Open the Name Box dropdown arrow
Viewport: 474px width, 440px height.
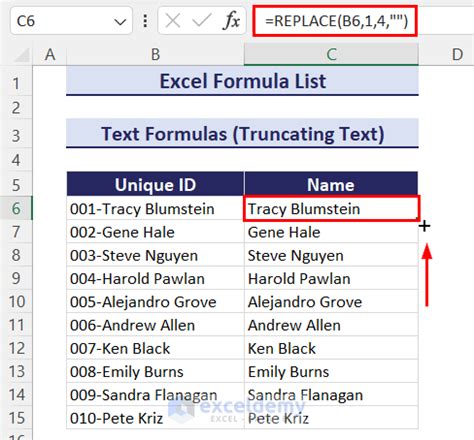coord(120,22)
